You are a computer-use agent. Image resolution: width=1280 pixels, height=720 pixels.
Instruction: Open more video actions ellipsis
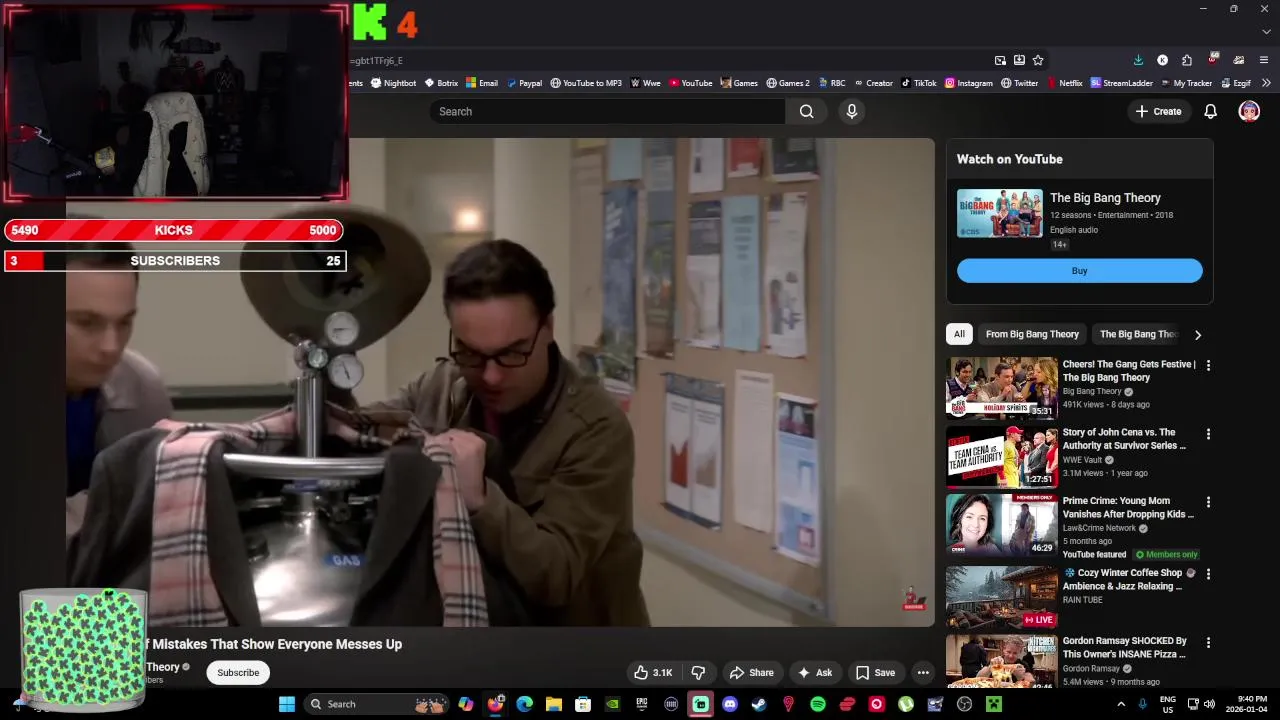tap(923, 672)
